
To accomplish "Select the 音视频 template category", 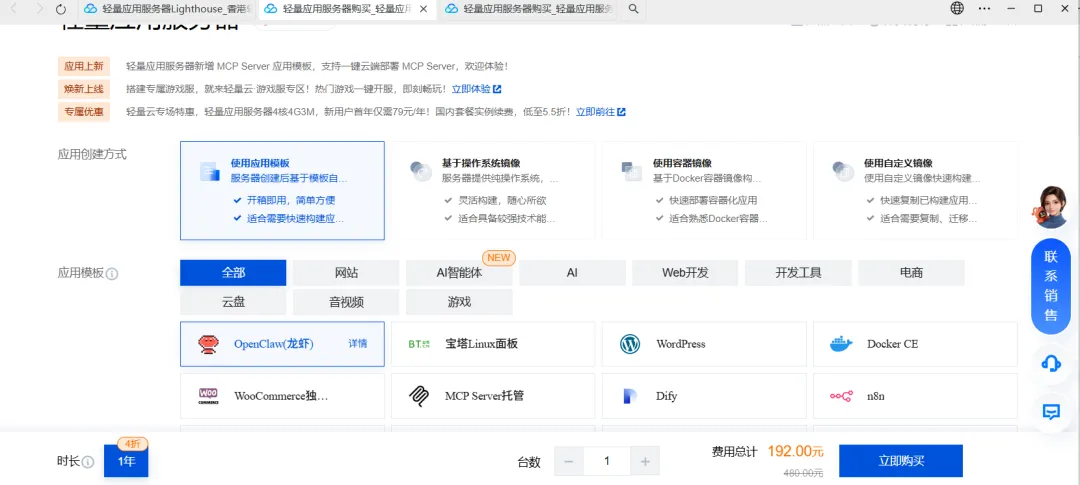I will [x=346, y=302].
